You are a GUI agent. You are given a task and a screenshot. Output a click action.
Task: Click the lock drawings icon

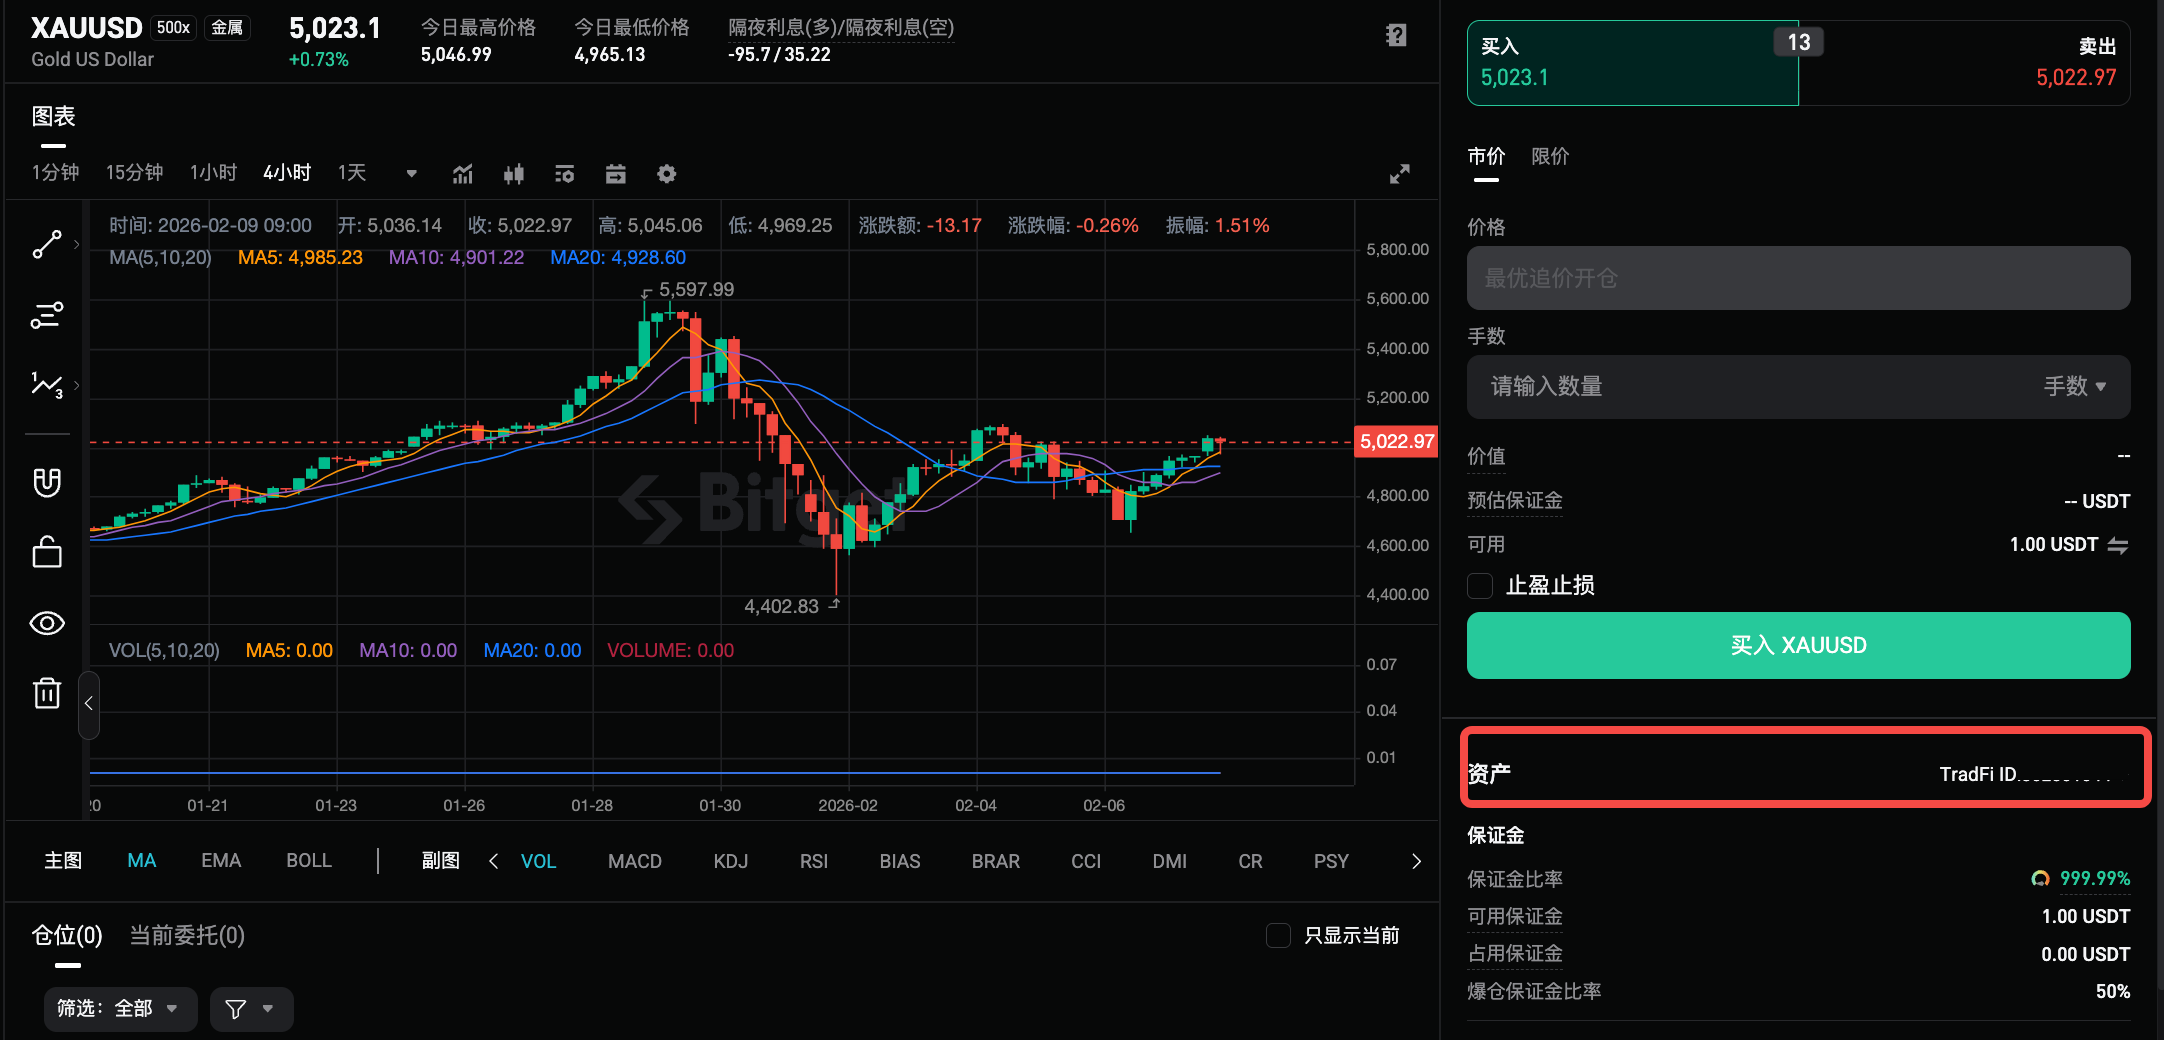(x=47, y=552)
